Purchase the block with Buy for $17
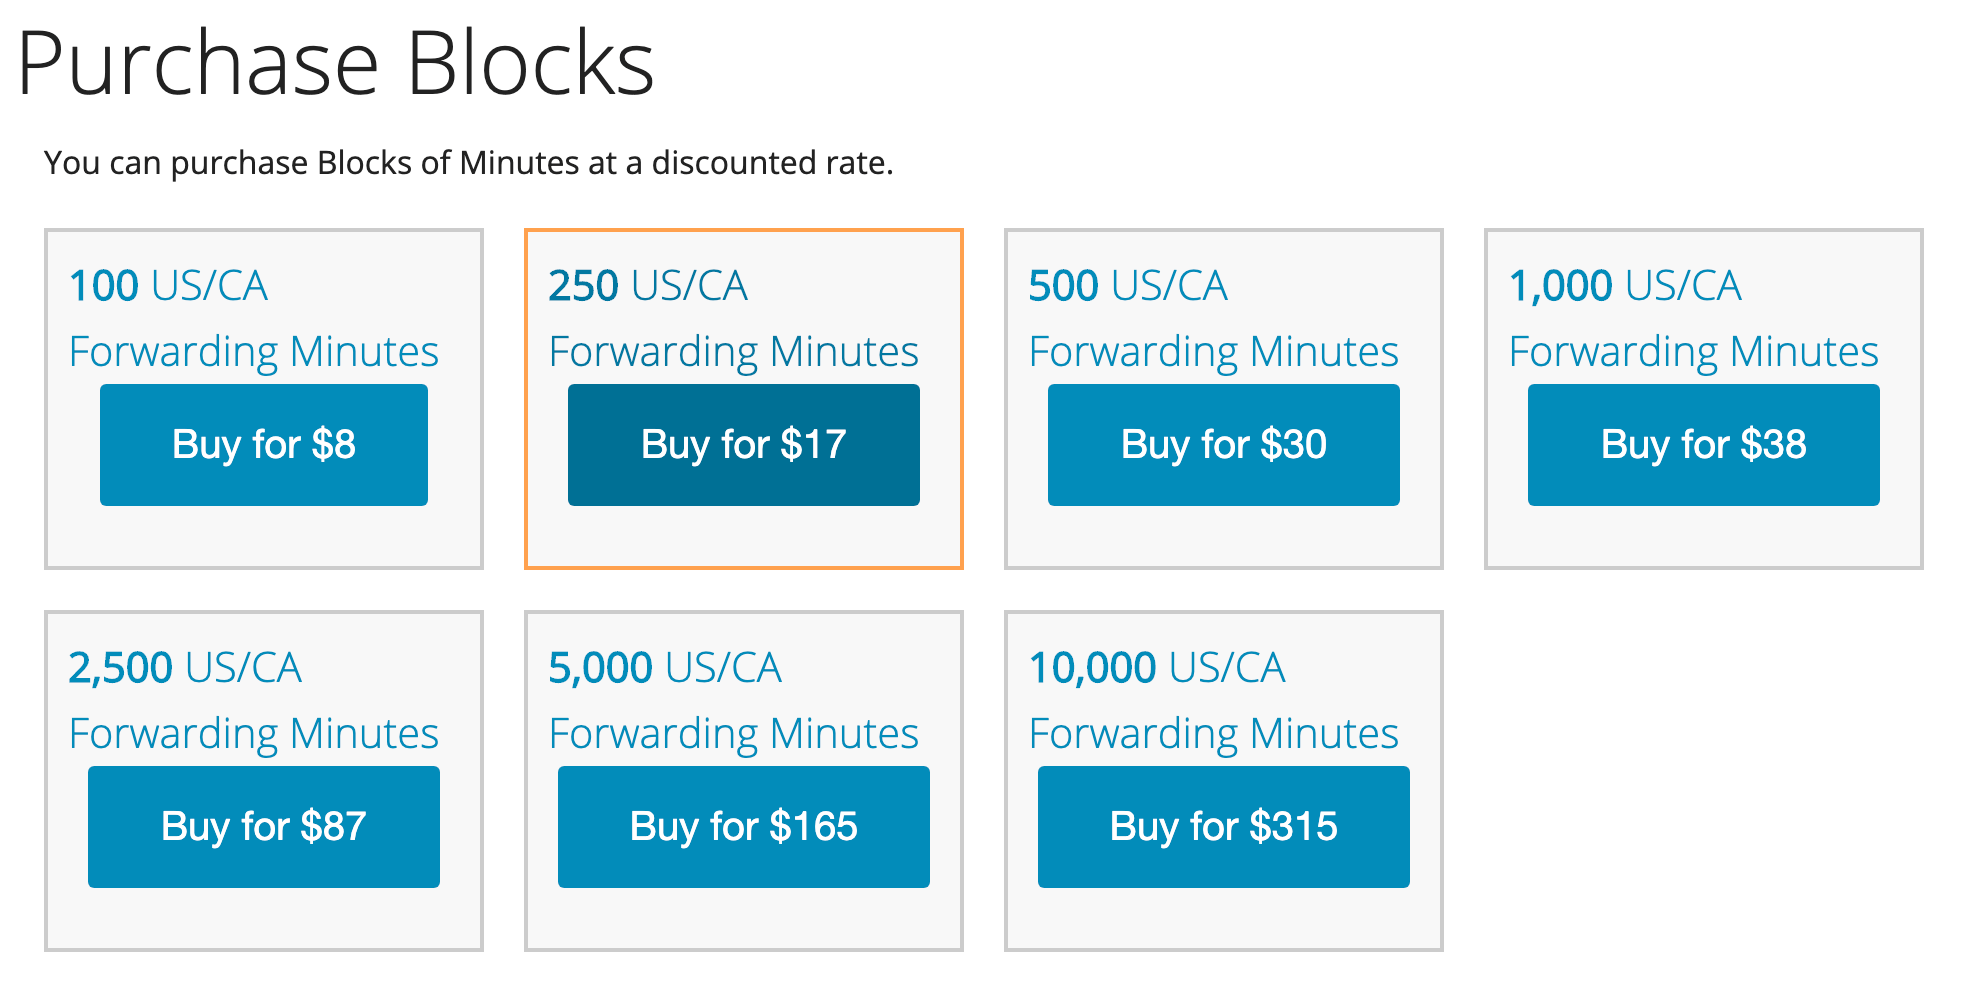This screenshot has width=1966, height=996. pyautogui.click(x=743, y=445)
